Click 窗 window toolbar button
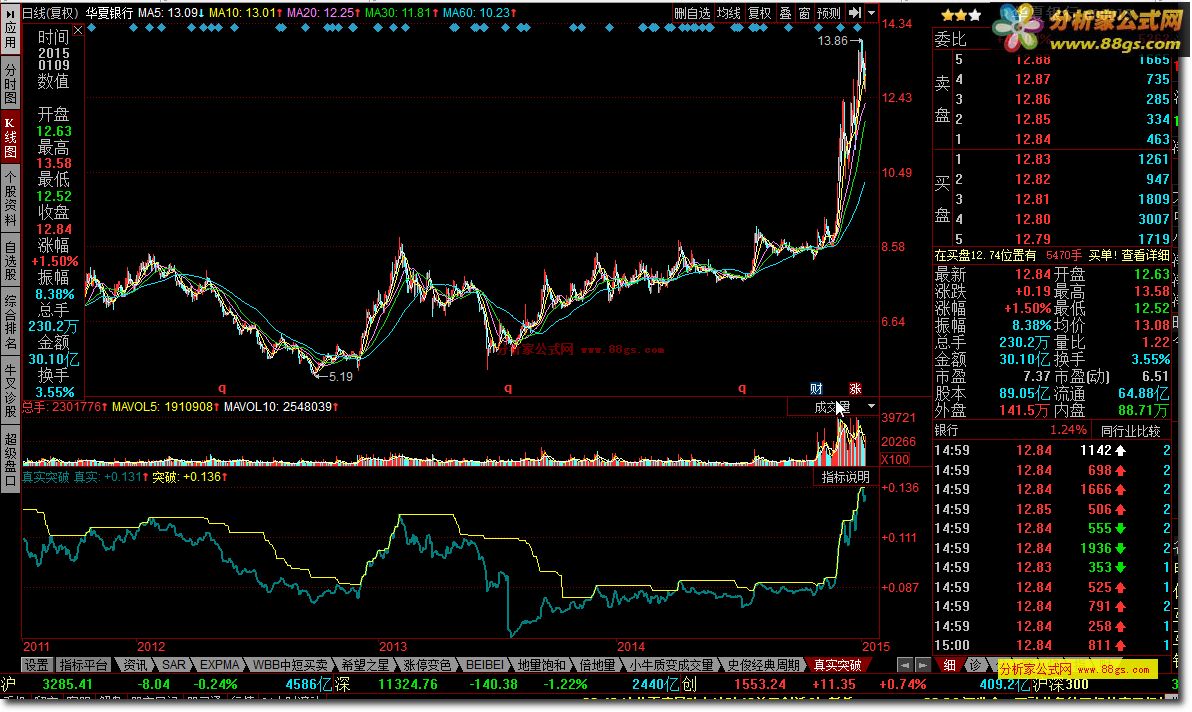Screen dimensions: 1192x712 click(x=804, y=13)
